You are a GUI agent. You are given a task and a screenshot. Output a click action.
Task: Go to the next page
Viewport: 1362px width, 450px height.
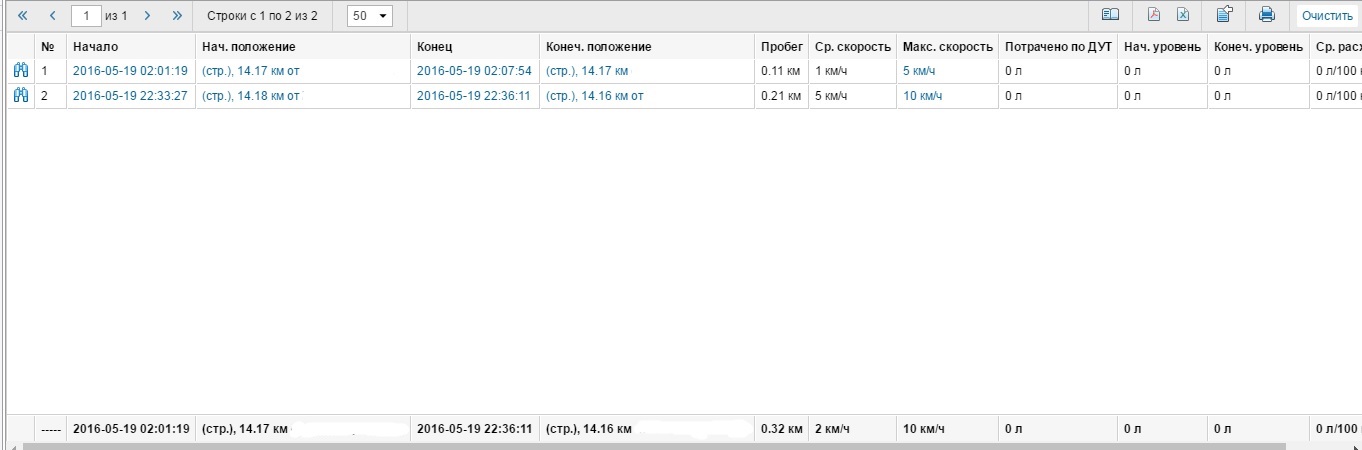147,16
